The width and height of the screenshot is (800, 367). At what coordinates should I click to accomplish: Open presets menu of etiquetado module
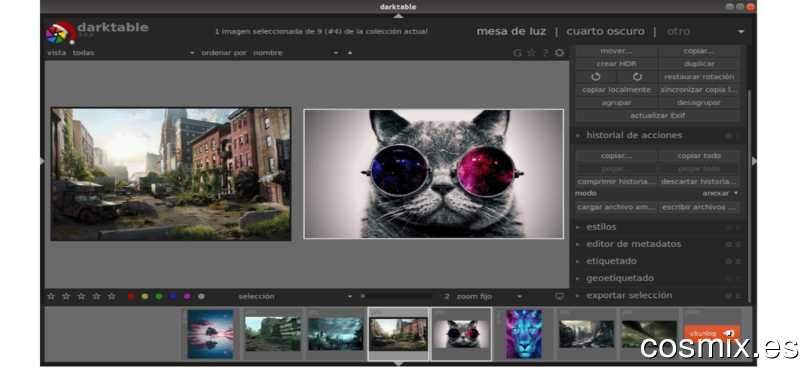coord(738,262)
